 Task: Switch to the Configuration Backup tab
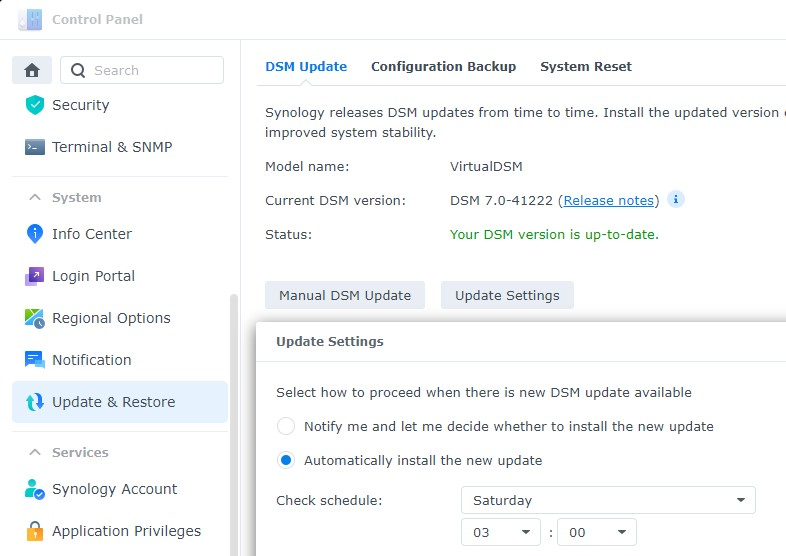[443, 67]
